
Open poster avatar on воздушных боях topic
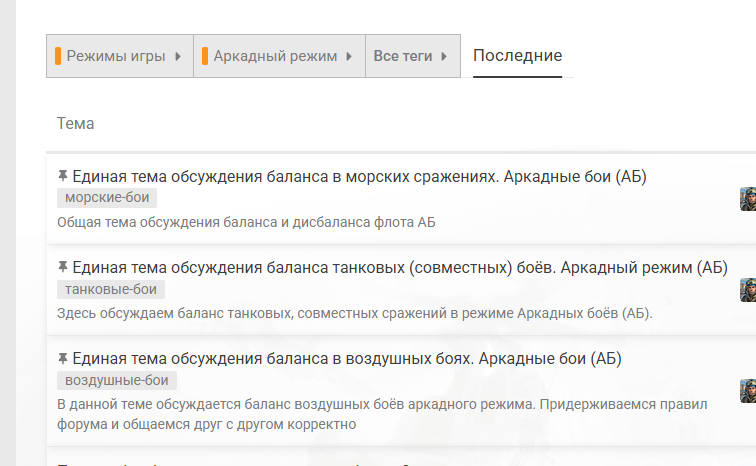click(x=748, y=390)
